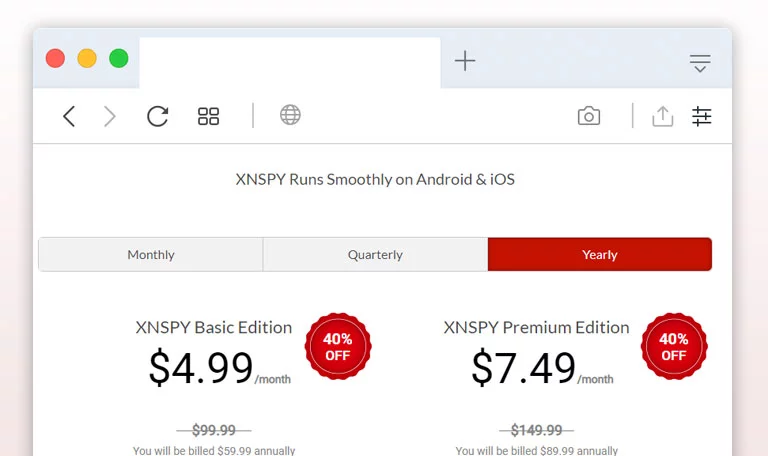768x456 pixels.
Task: Open the sliders settings icon
Action: [701, 117]
